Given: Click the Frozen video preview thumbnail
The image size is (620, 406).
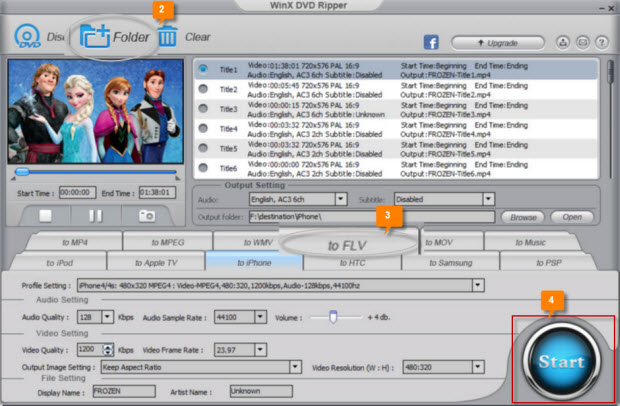Looking at the screenshot, I should tap(96, 111).
